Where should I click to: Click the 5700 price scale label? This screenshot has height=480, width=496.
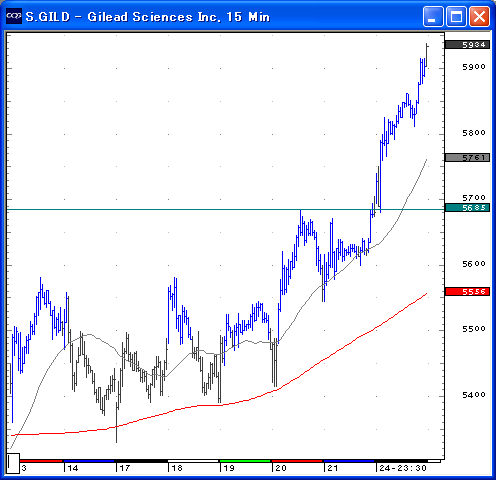474,198
